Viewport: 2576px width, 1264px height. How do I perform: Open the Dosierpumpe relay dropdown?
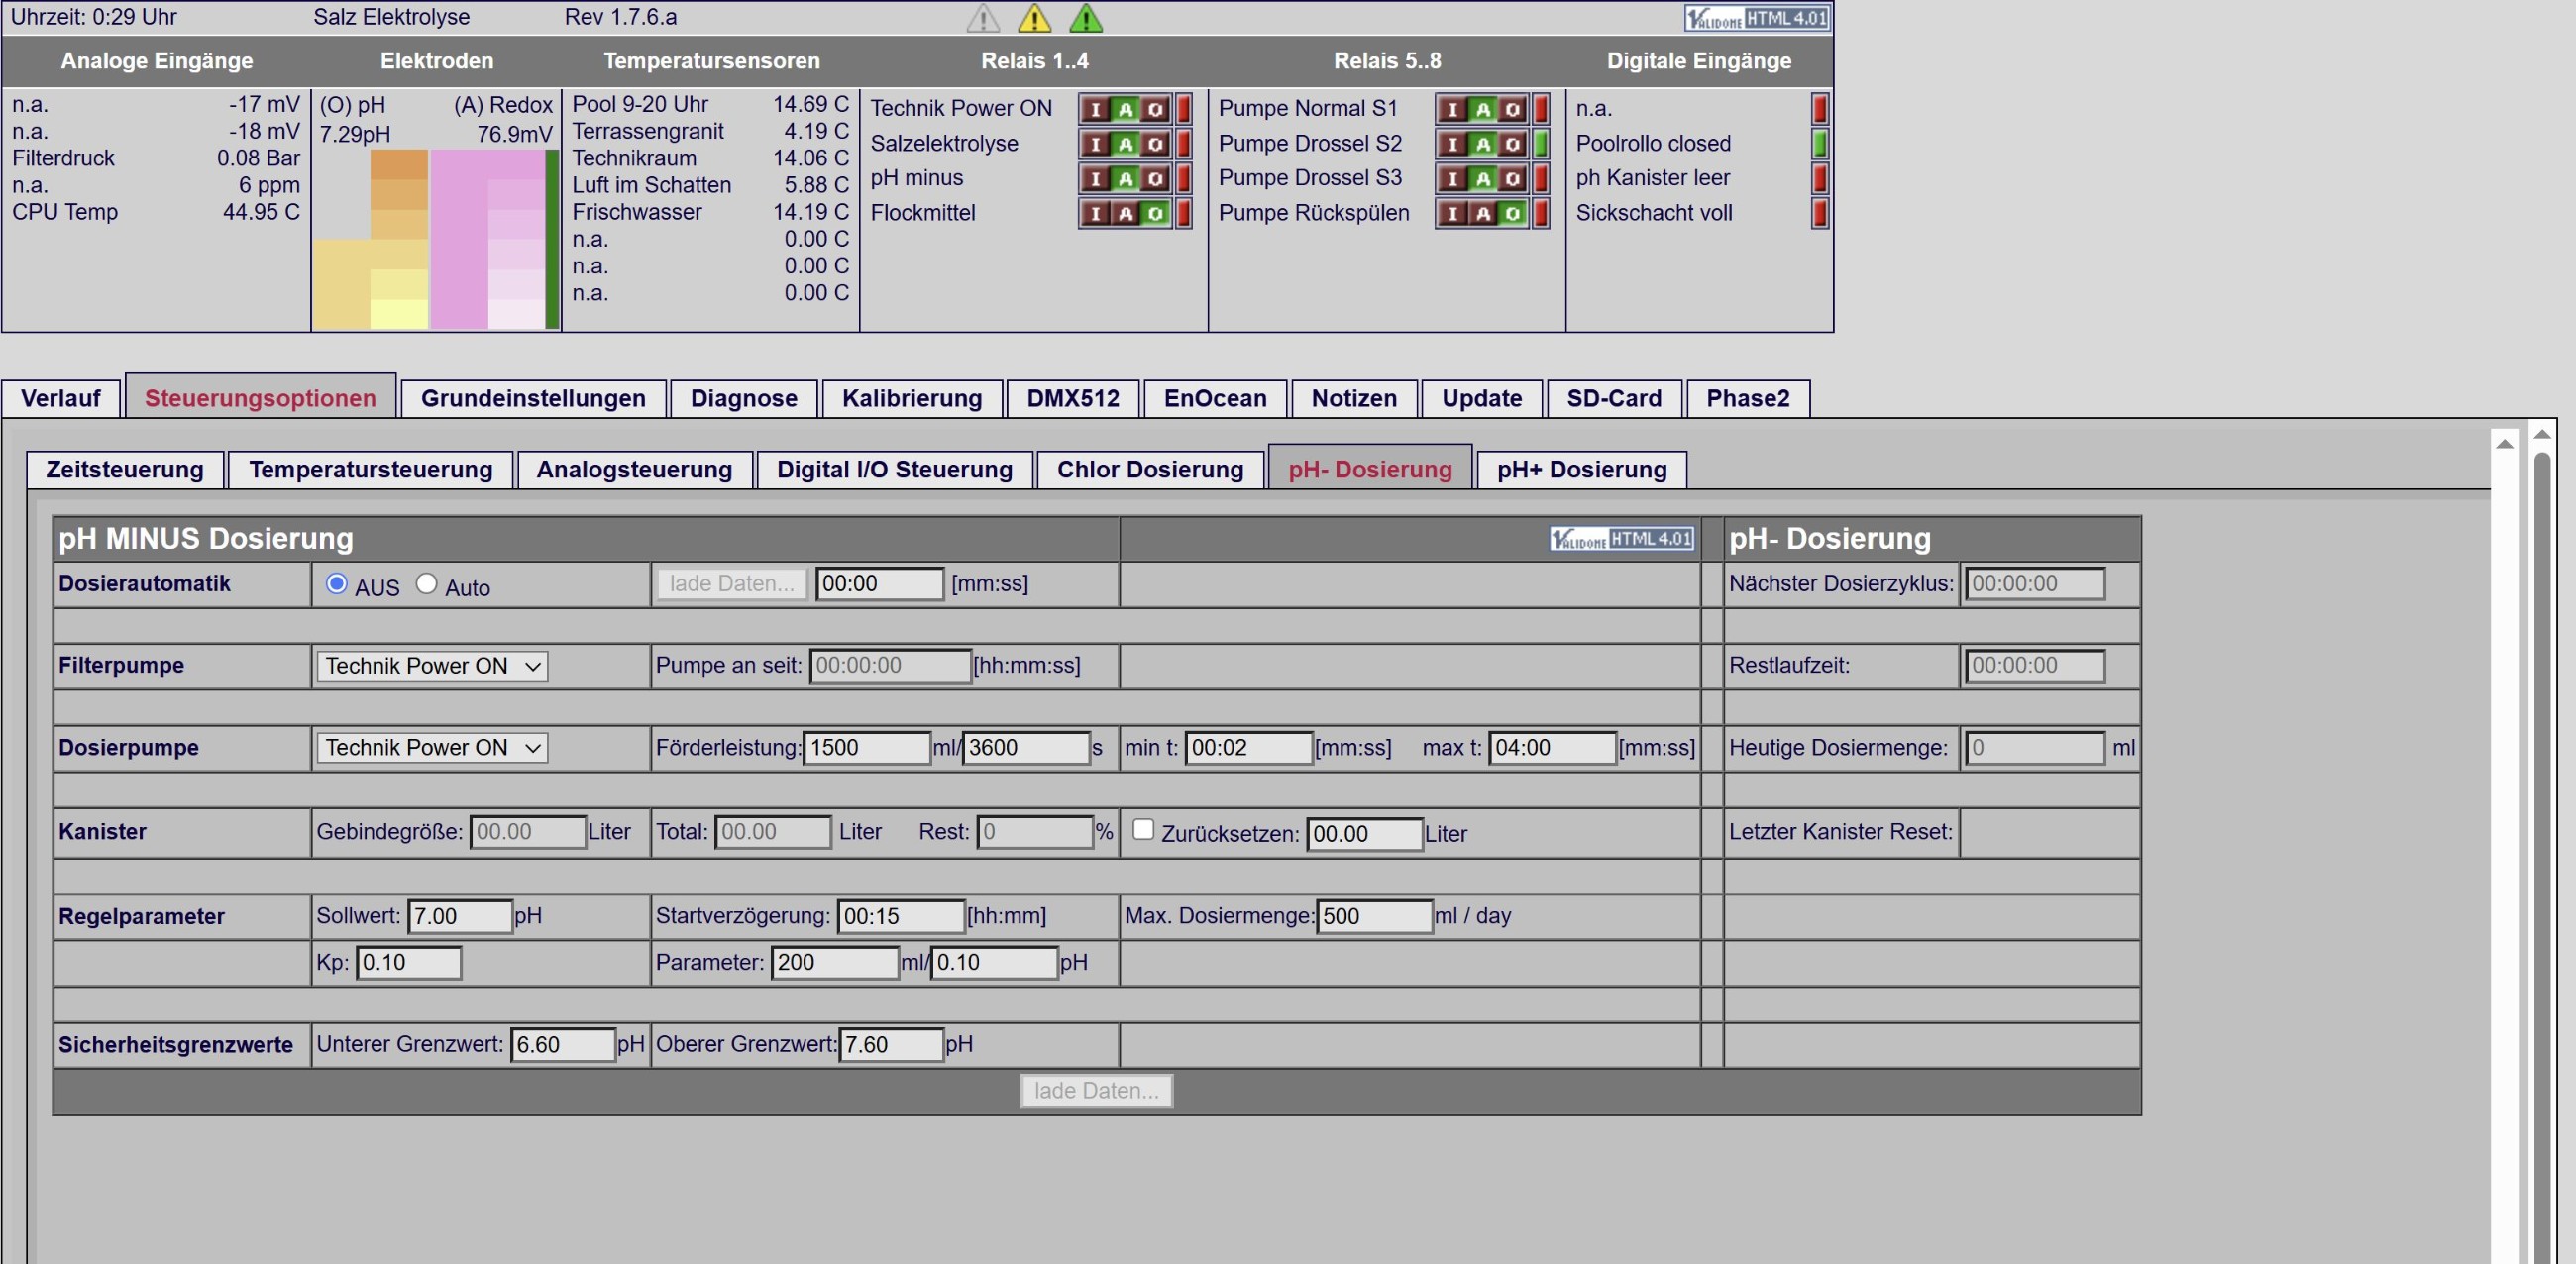point(432,748)
